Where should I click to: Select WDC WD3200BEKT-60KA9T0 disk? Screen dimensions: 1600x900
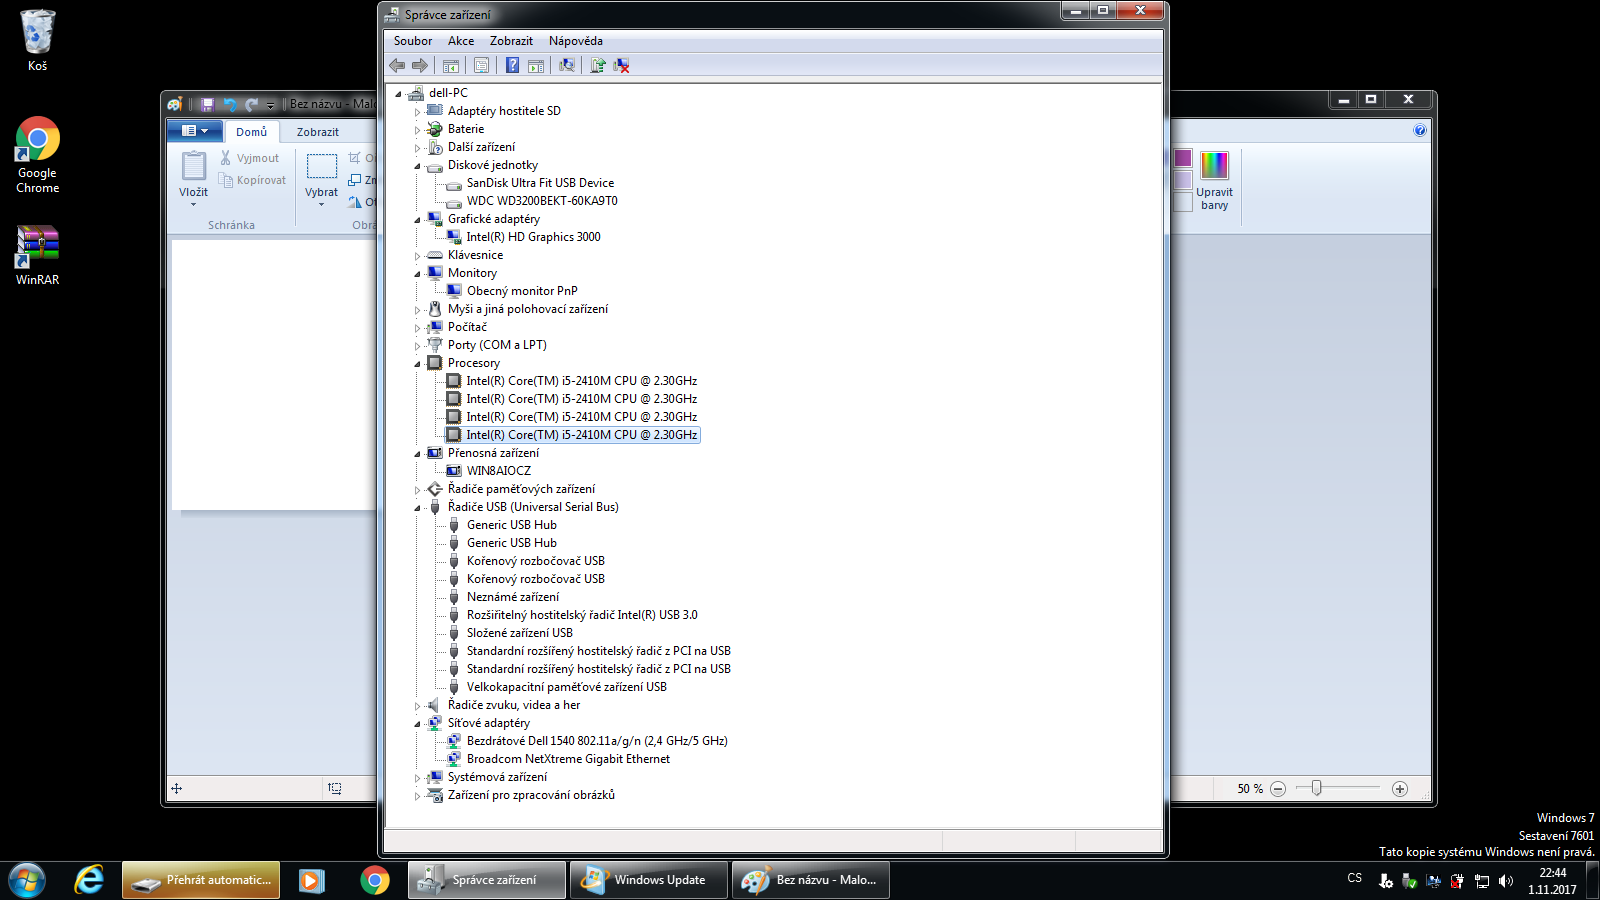(x=542, y=201)
